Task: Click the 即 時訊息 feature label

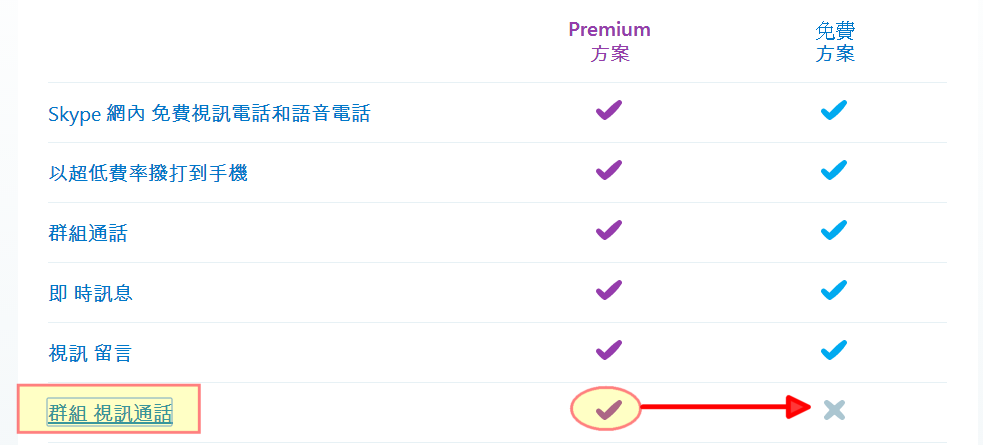Action: 91,293
